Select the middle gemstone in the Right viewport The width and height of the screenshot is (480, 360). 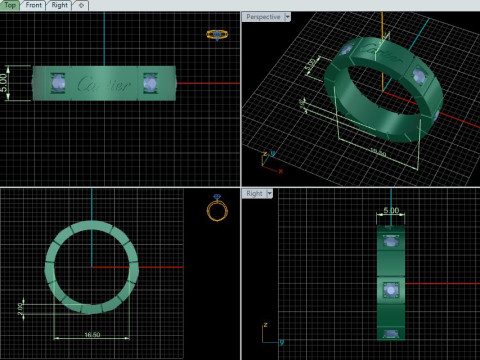[390, 290]
